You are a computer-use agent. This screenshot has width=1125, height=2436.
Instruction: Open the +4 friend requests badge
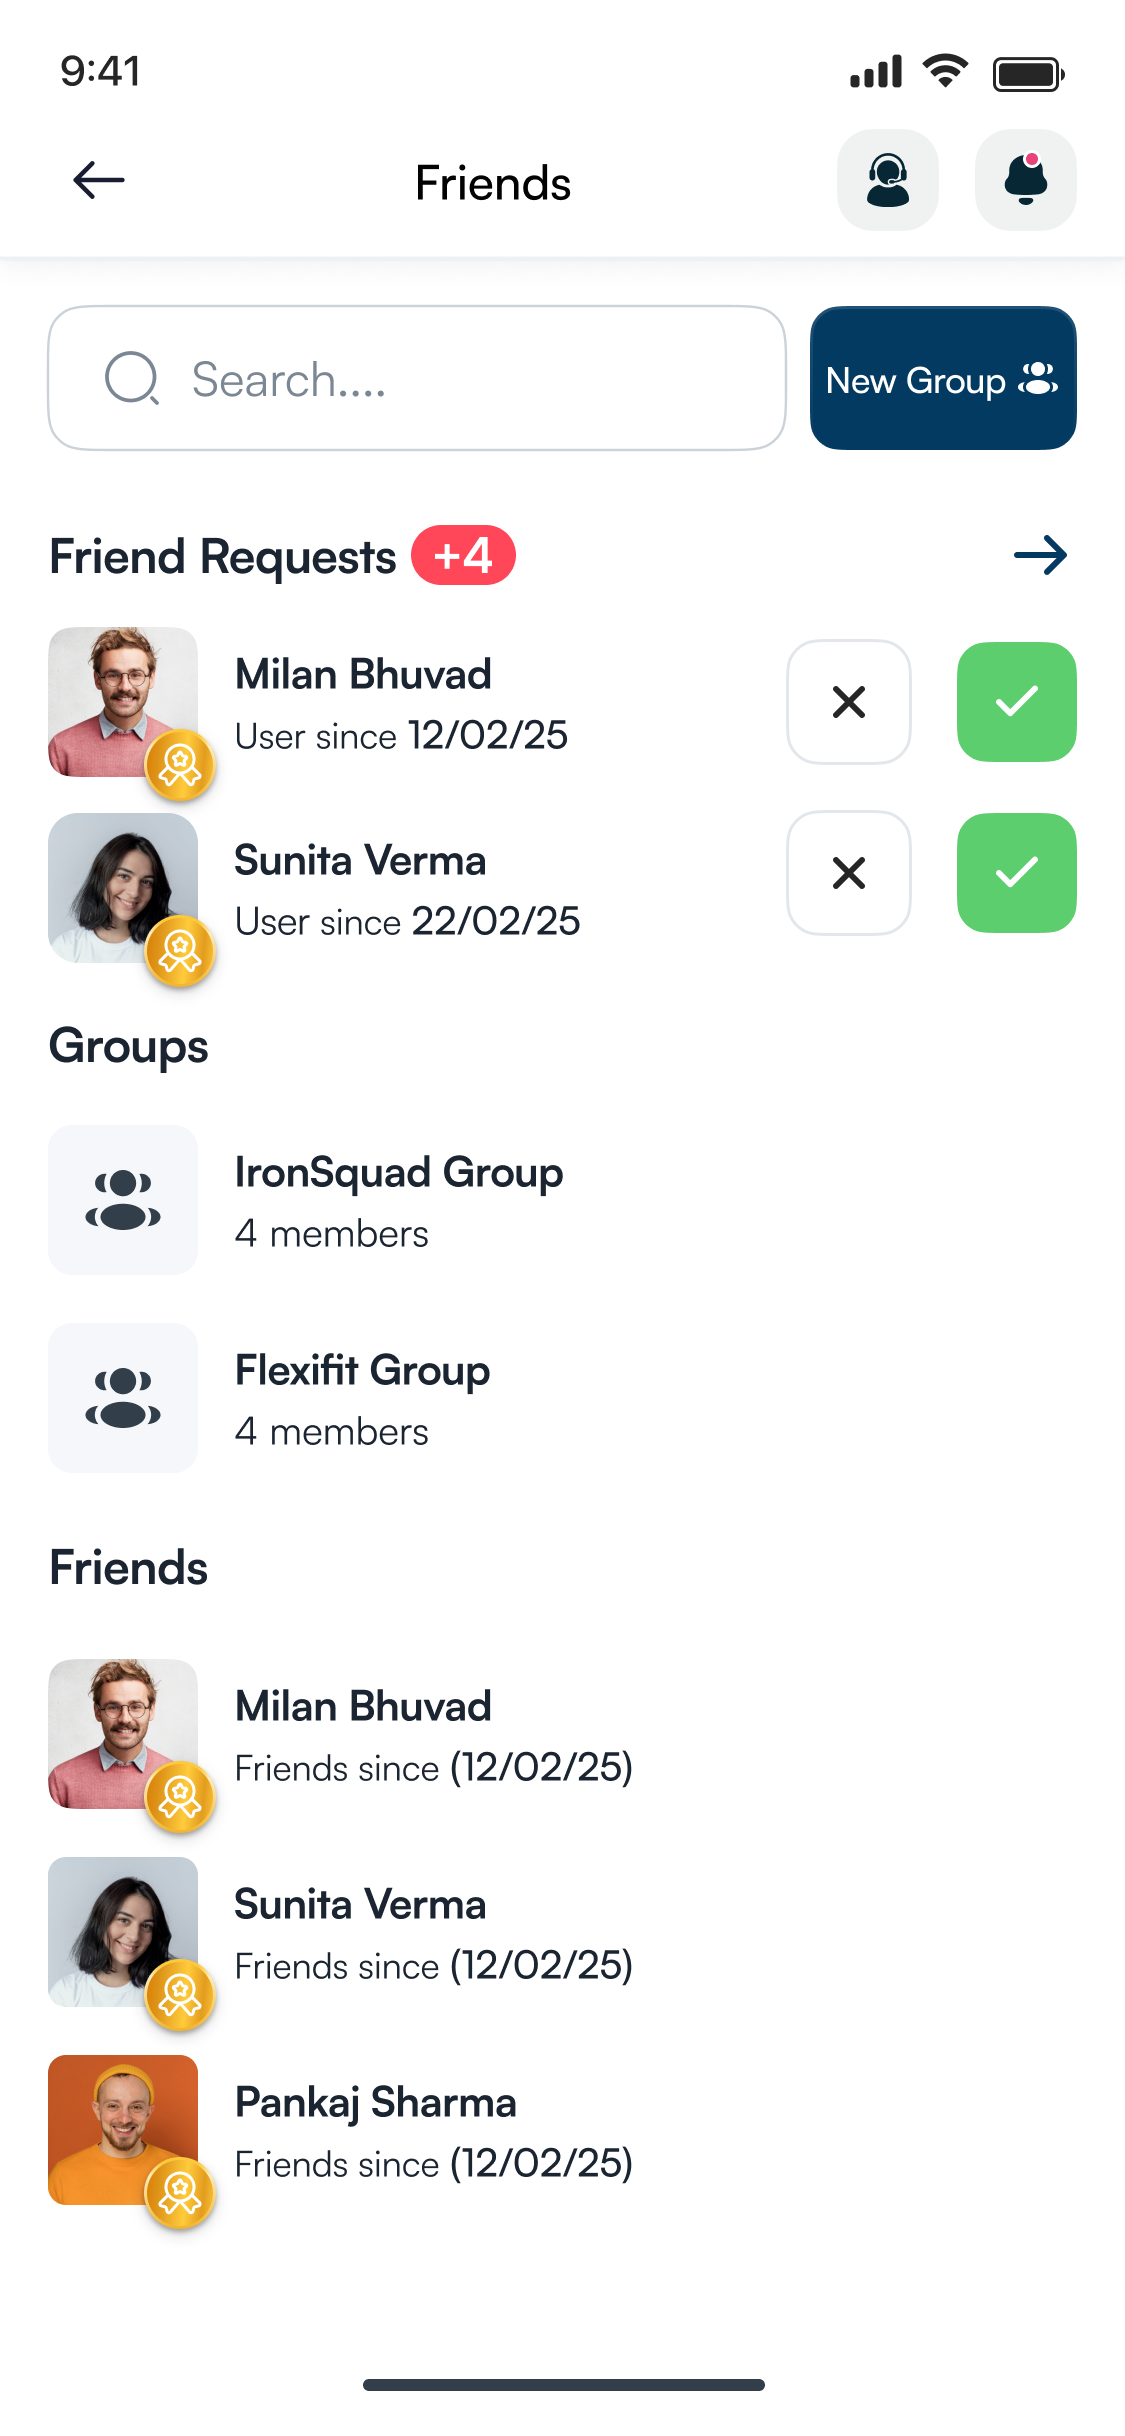tap(463, 556)
